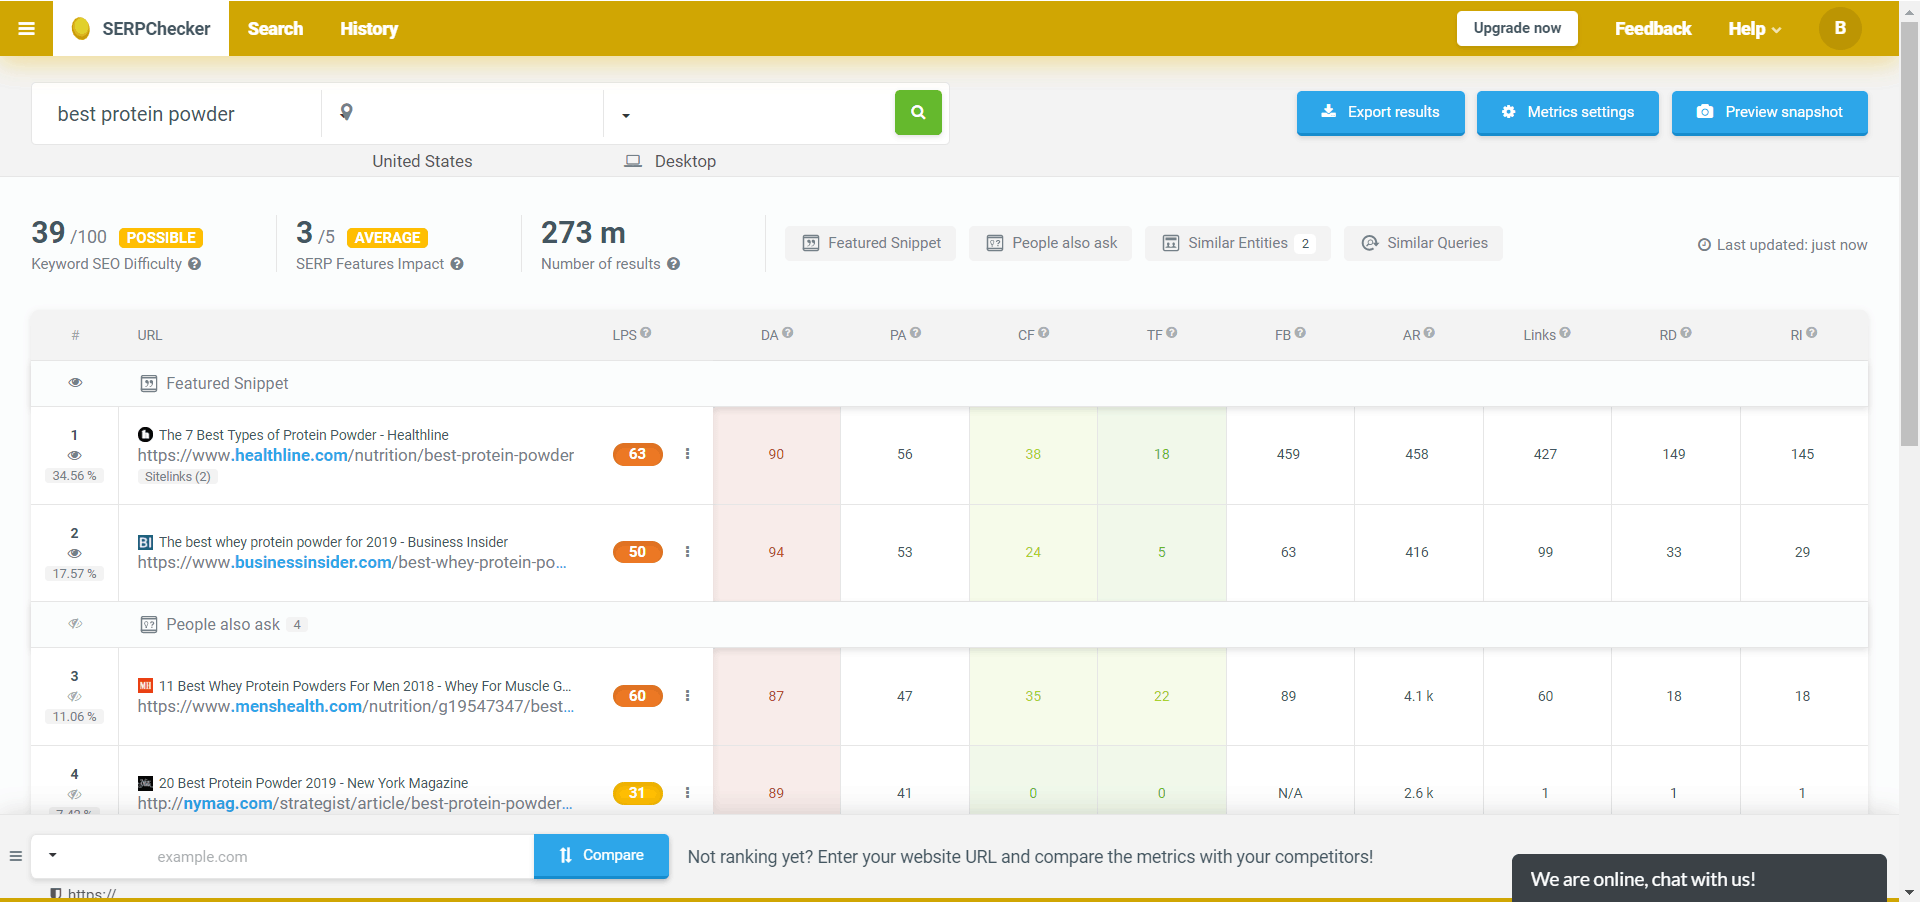
Task: Show help tooltip for TF column
Action: point(1172,333)
